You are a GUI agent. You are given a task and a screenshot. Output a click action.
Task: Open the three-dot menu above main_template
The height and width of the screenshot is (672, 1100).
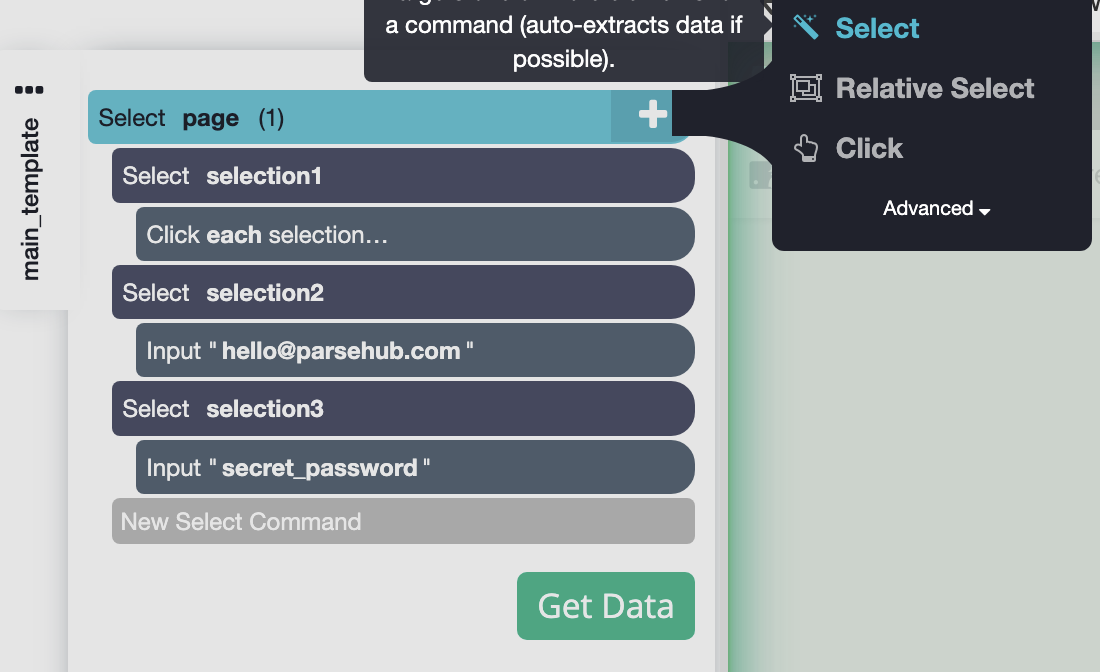pos(29,90)
